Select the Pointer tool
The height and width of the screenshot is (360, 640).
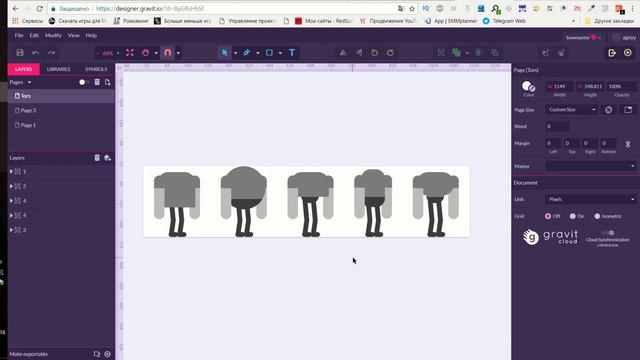[x=224, y=53]
